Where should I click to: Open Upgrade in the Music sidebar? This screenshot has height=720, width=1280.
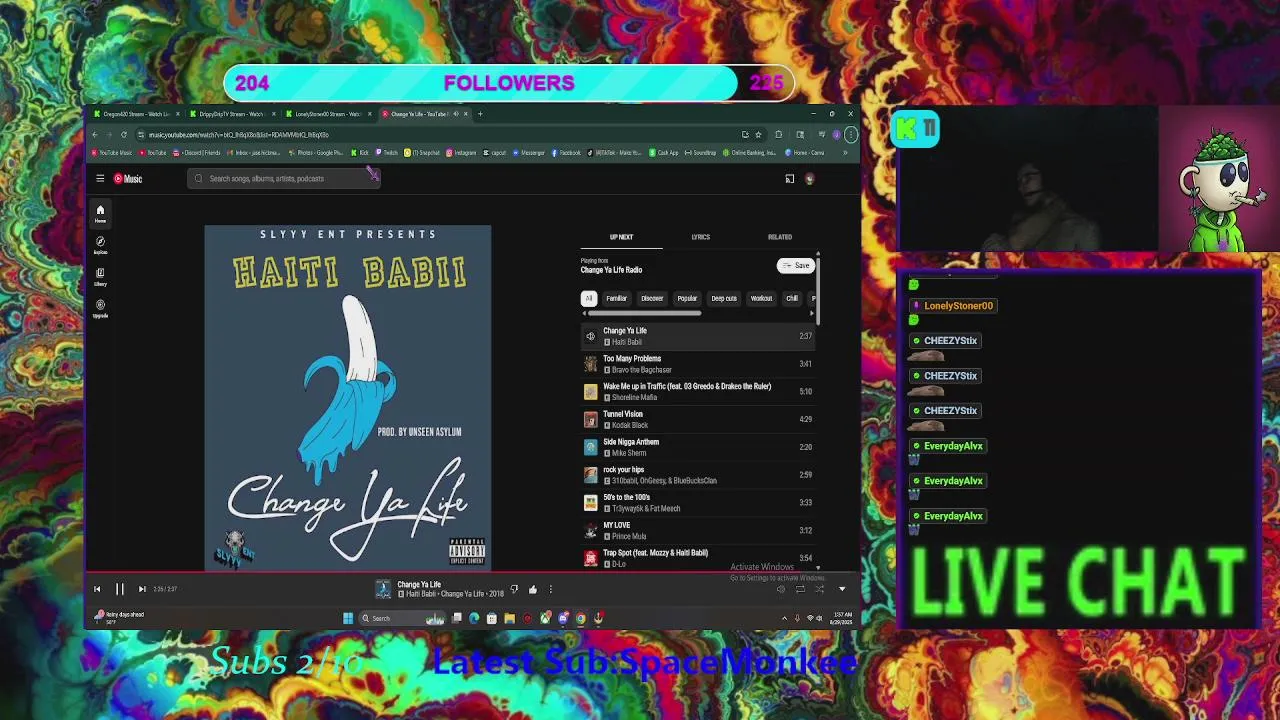100,308
